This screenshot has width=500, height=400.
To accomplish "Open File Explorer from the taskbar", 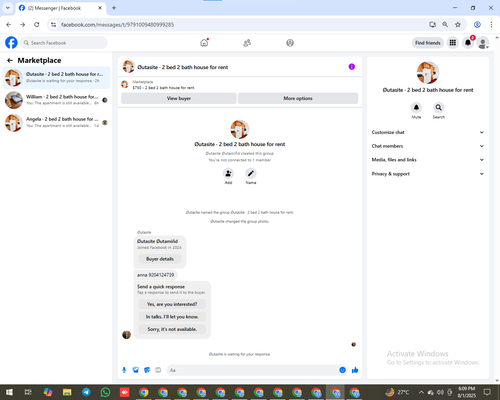I will [x=67, y=392].
